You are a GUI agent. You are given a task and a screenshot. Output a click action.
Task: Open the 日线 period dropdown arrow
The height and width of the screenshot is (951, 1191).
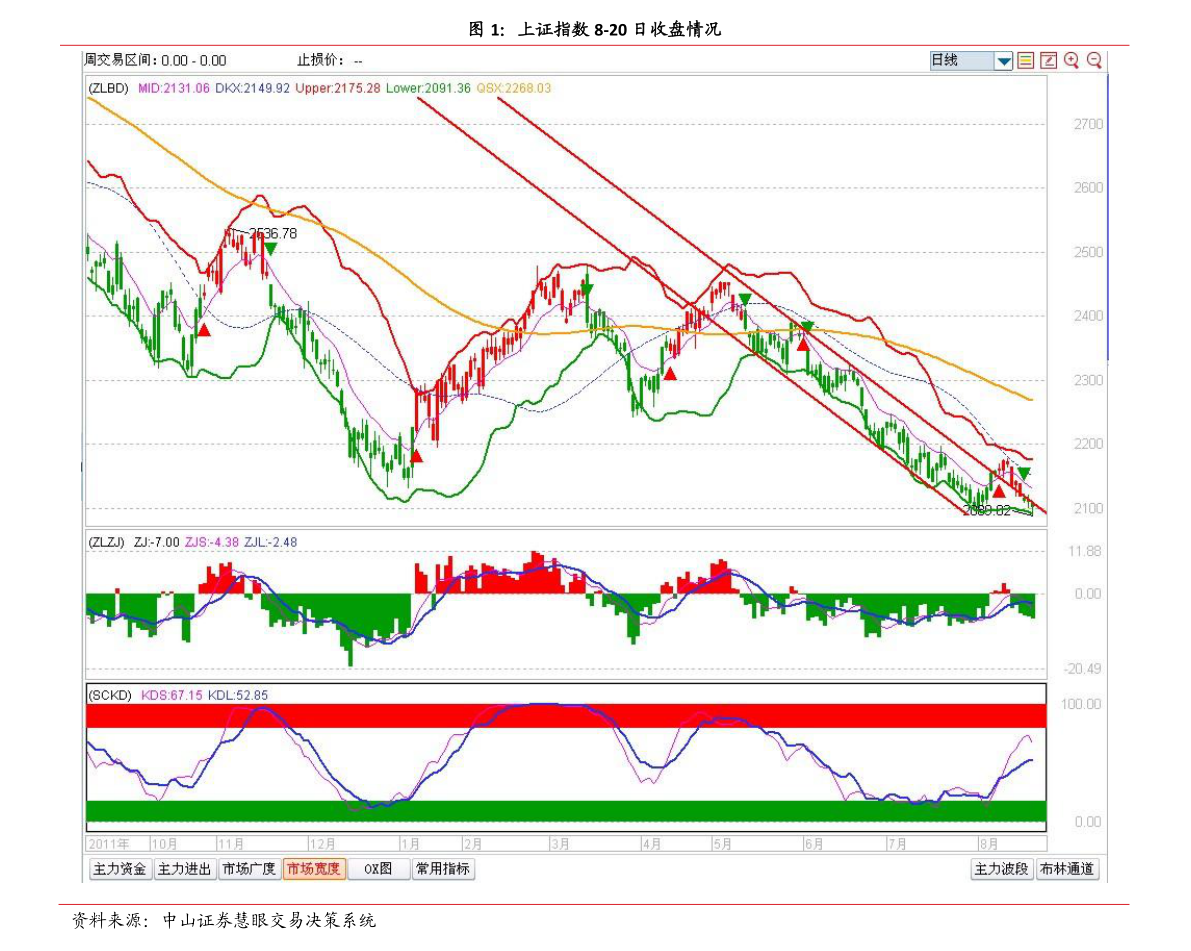pyautogui.click(x=1003, y=61)
